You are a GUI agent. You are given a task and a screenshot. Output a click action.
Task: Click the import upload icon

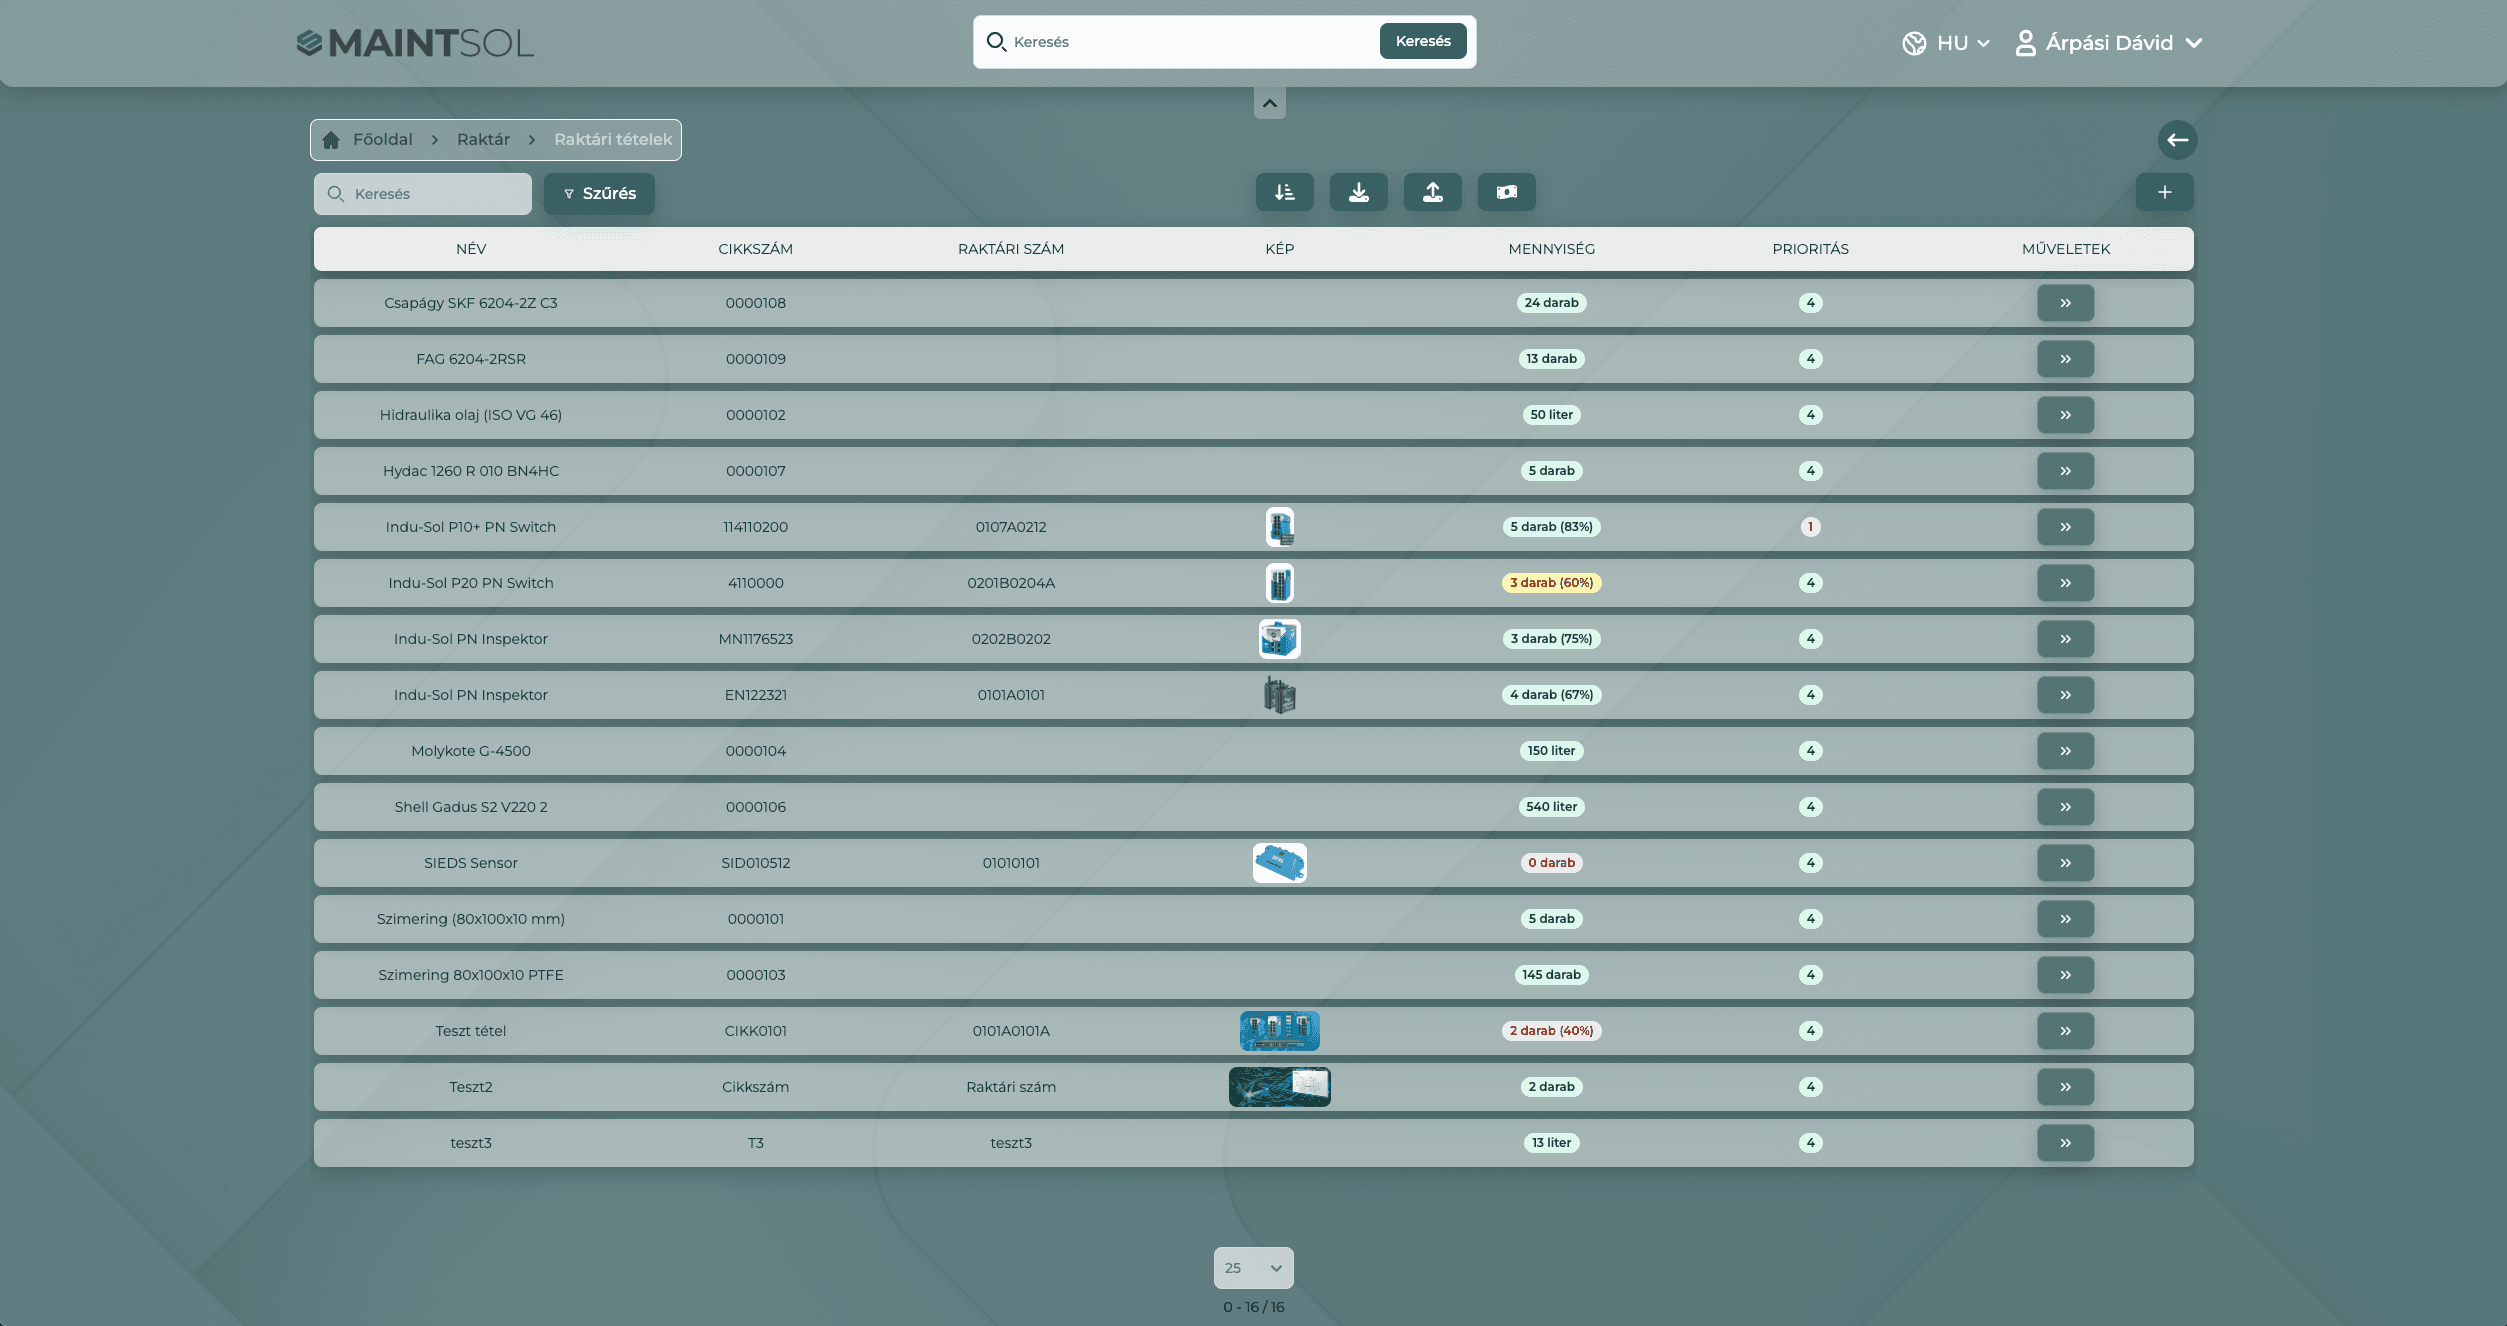pos(1432,192)
